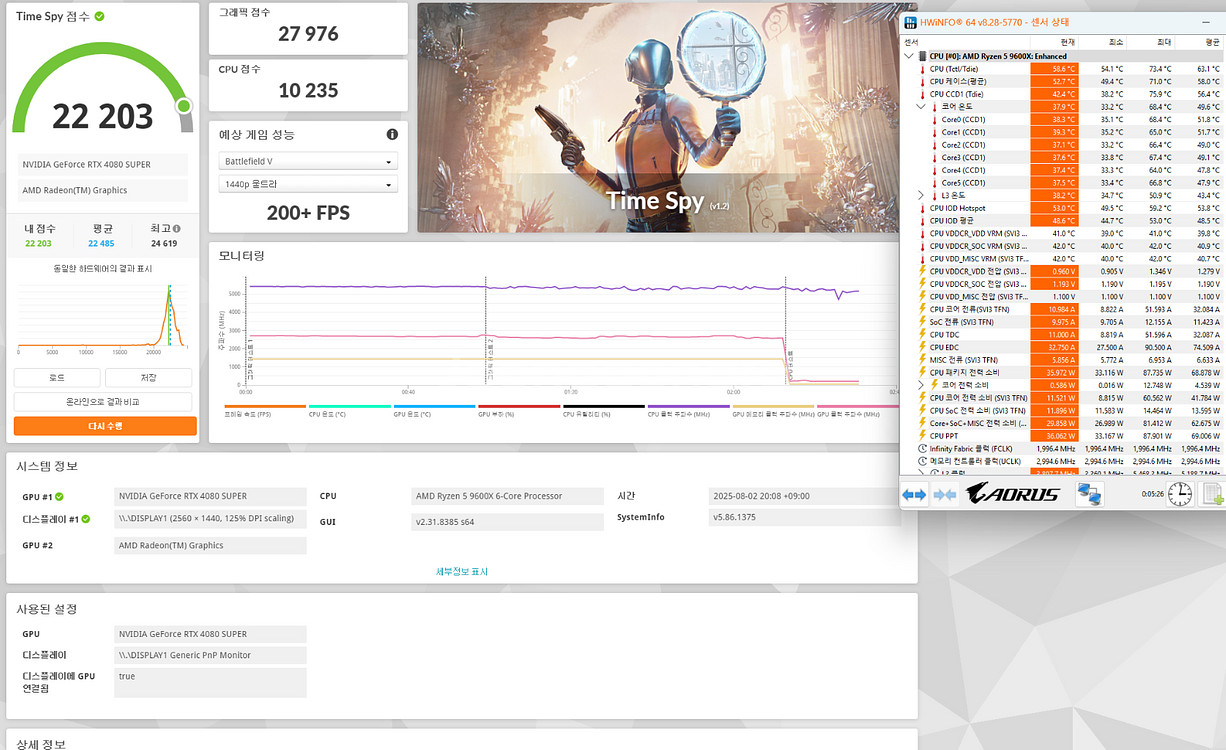Open the info icon next to 예상 게임 성능
This screenshot has width=1226, height=750.
[x=392, y=134]
